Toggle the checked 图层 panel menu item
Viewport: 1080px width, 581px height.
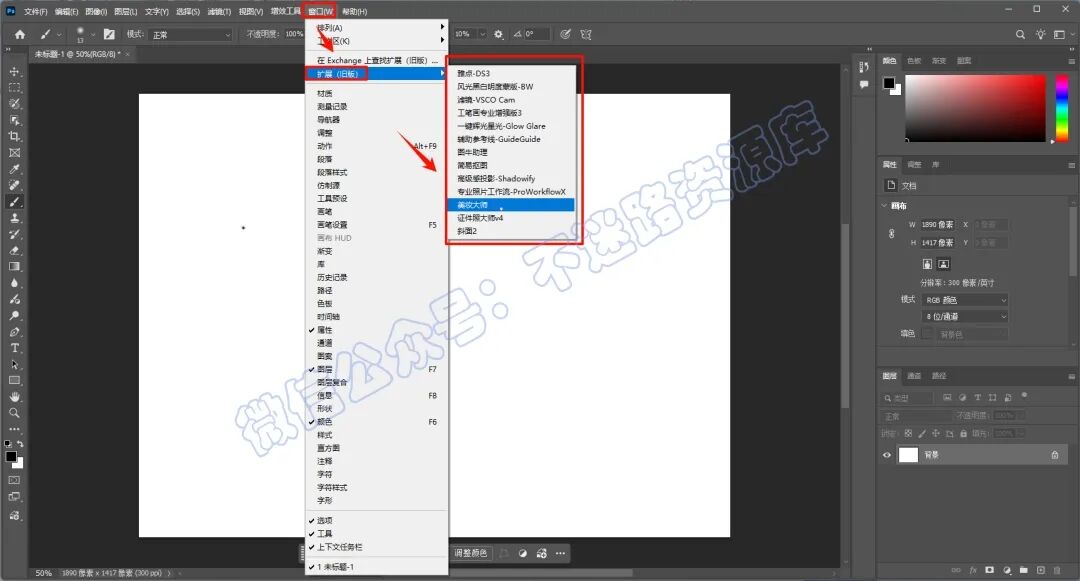point(377,369)
